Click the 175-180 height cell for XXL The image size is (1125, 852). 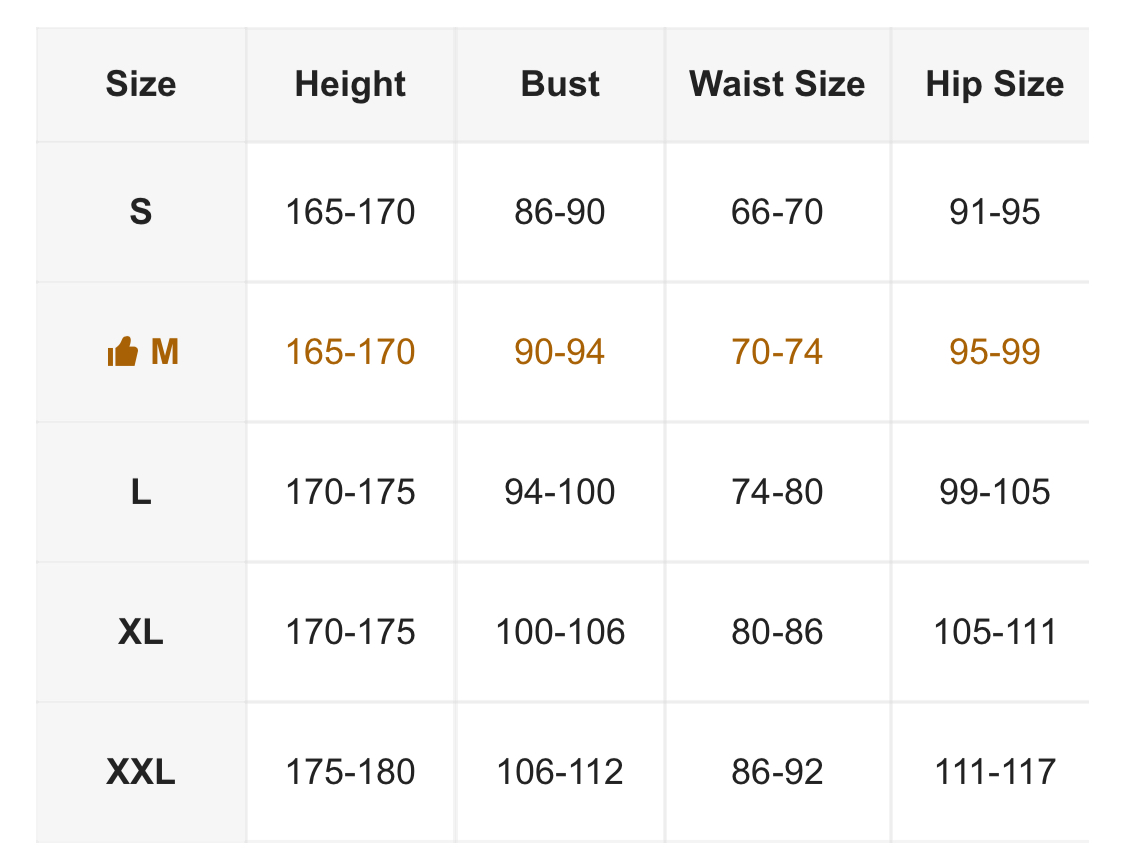coord(350,772)
